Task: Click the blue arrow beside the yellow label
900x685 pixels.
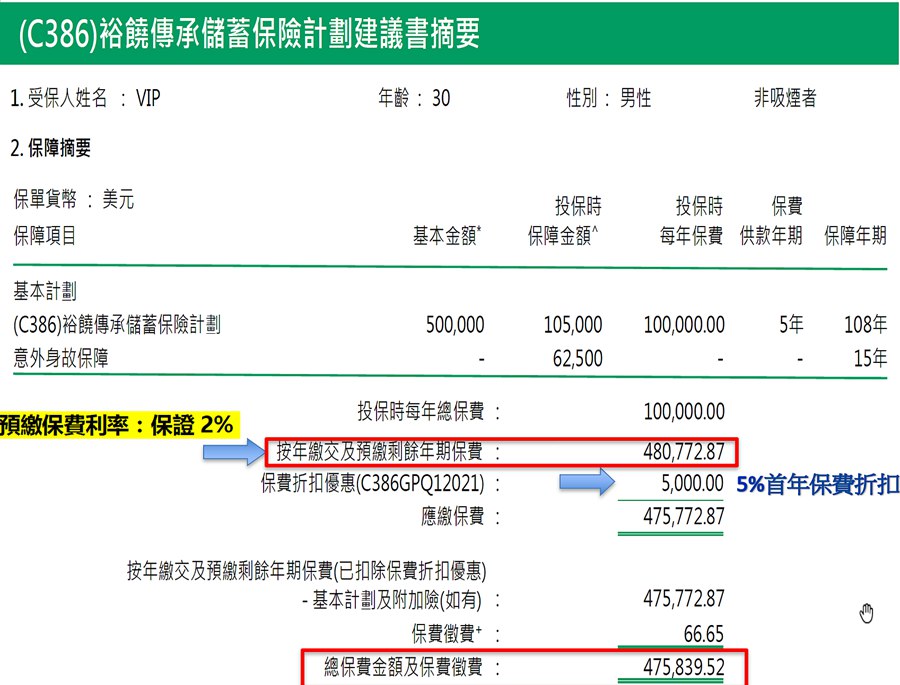Action: pos(231,453)
